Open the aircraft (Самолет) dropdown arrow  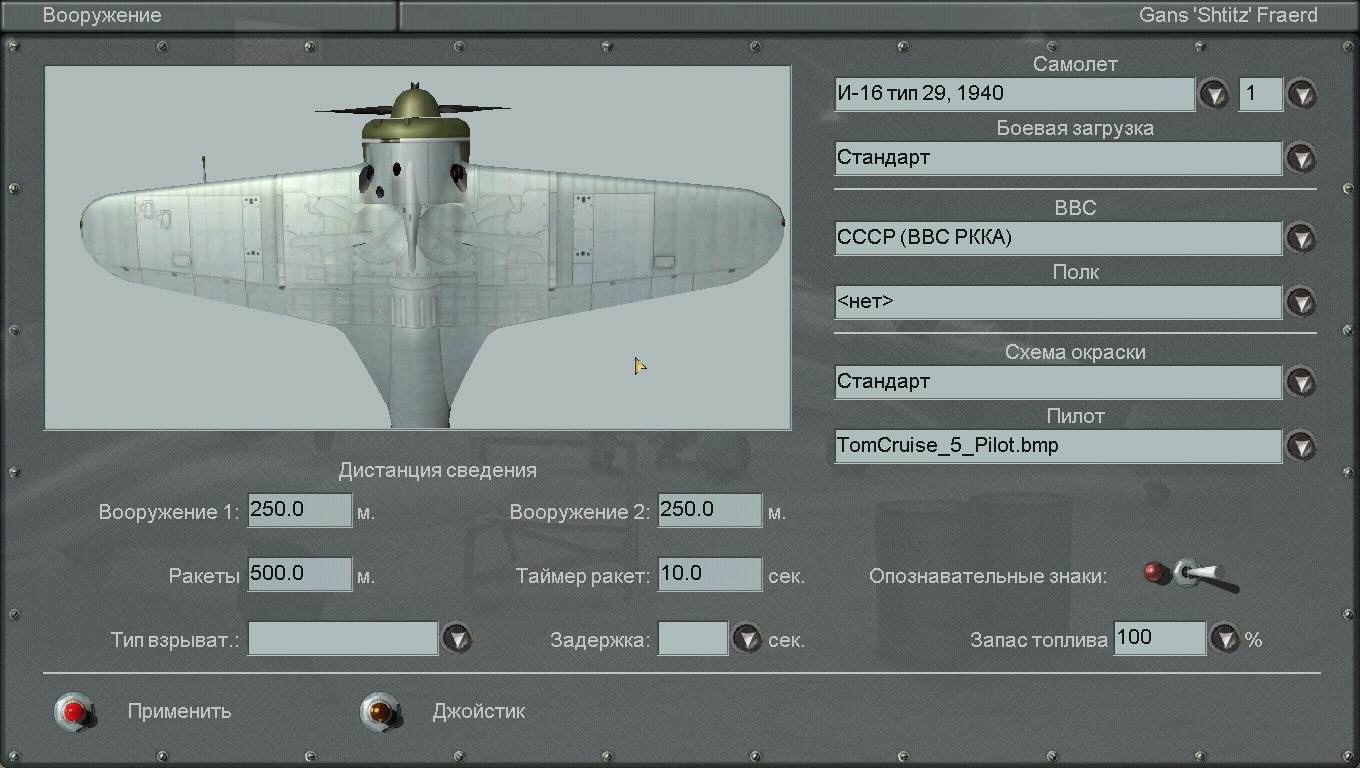pos(1214,94)
